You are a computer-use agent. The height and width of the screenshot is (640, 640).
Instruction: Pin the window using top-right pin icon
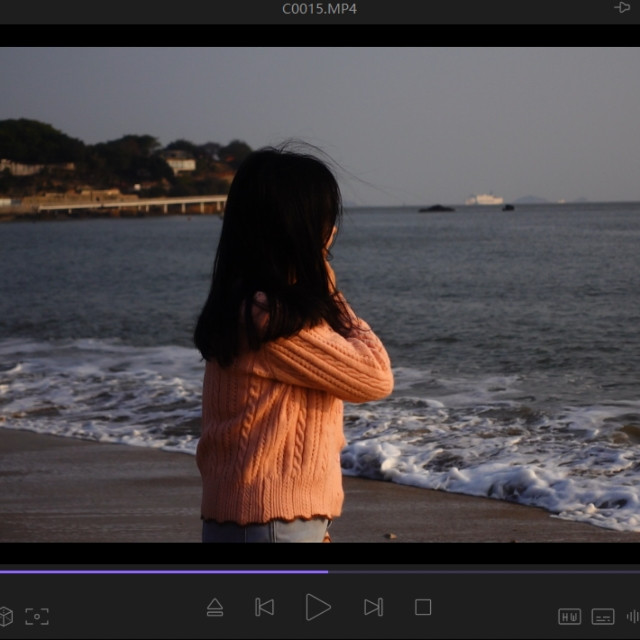[622, 8]
